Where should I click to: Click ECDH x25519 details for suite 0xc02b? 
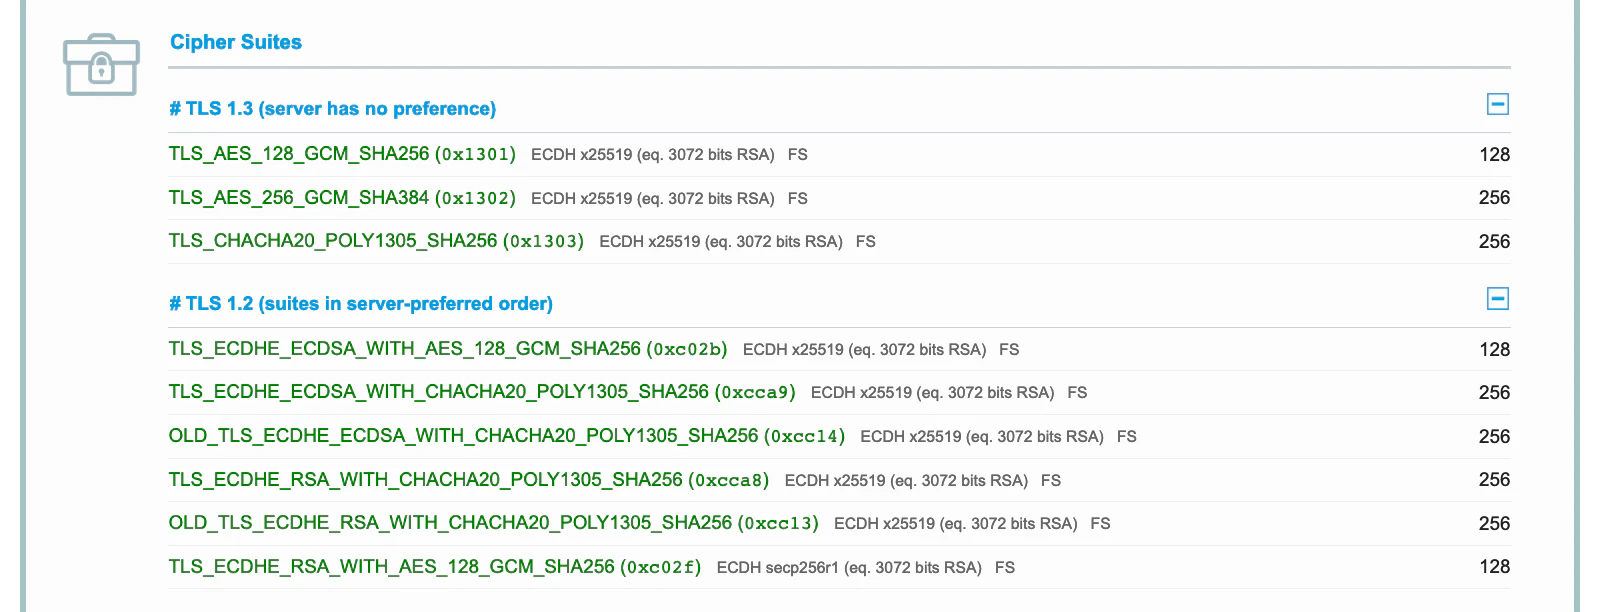(865, 350)
